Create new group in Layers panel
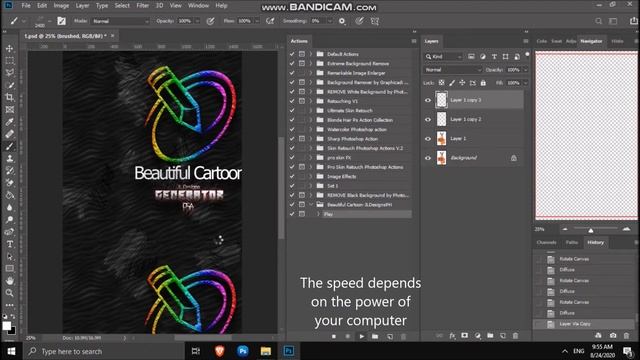Viewport: 640px width, 360px height. coord(490,336)
